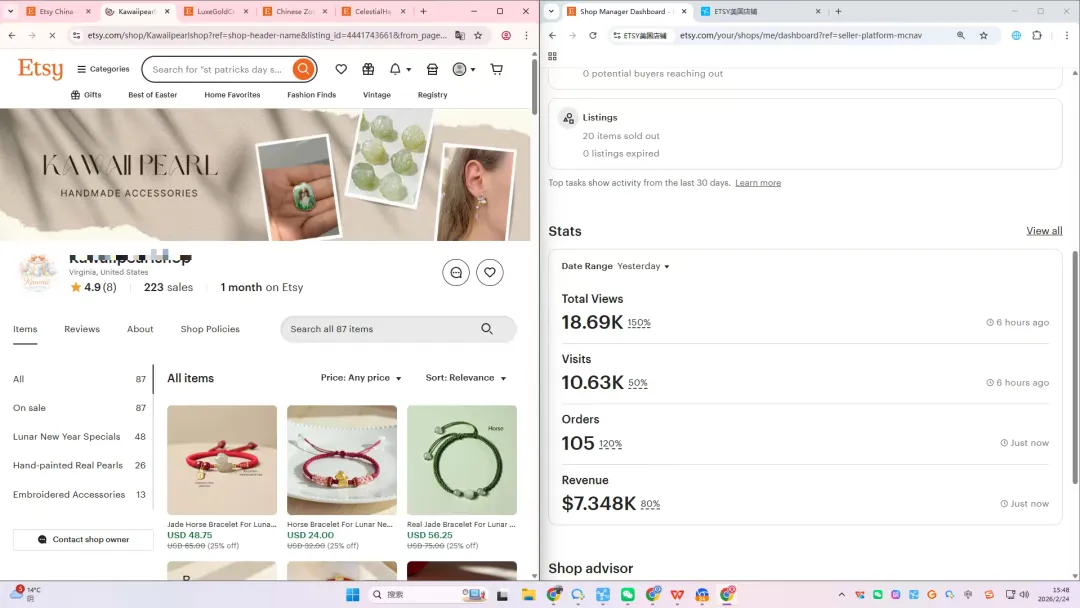Open the shopping cart icon
The image size is (1080, 608).
click(x=497, y=69)
